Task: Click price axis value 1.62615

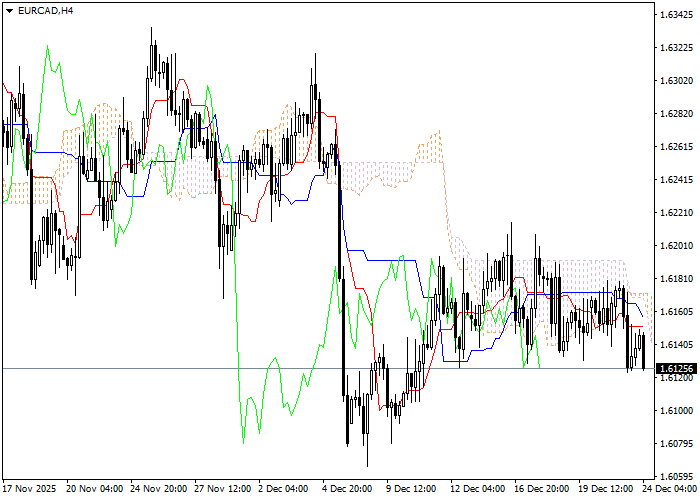Action: pos(677,147)
